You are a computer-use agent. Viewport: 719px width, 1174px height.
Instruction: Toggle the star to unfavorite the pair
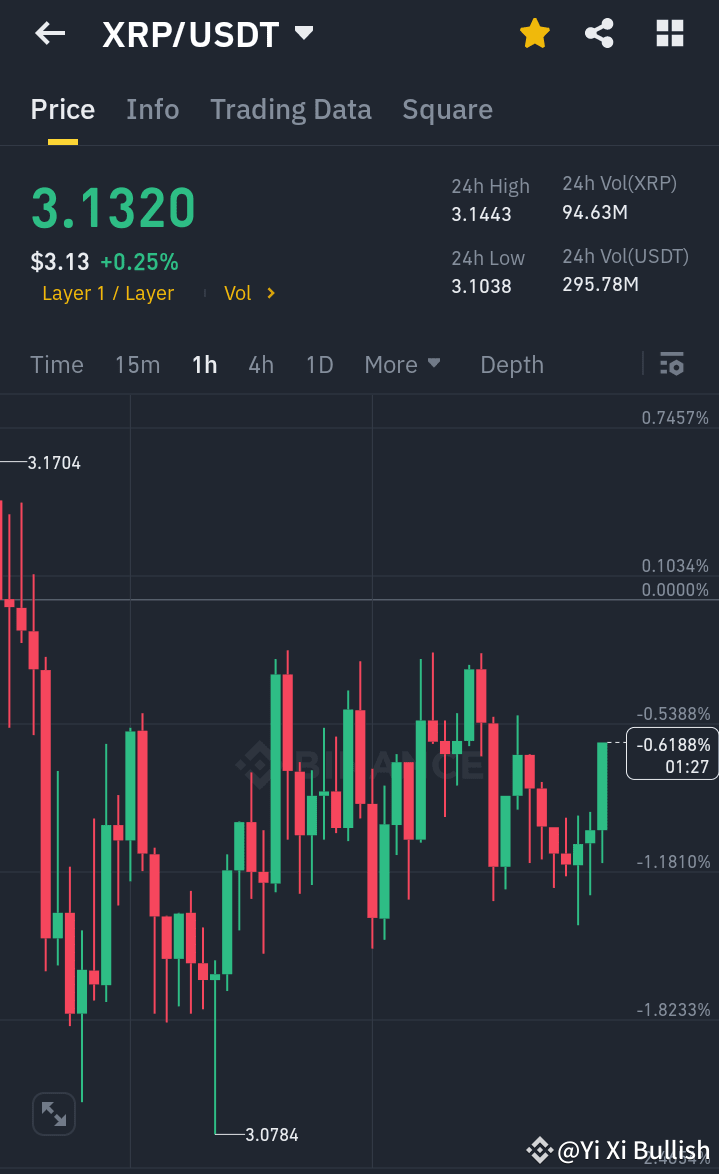click(535, 33)
